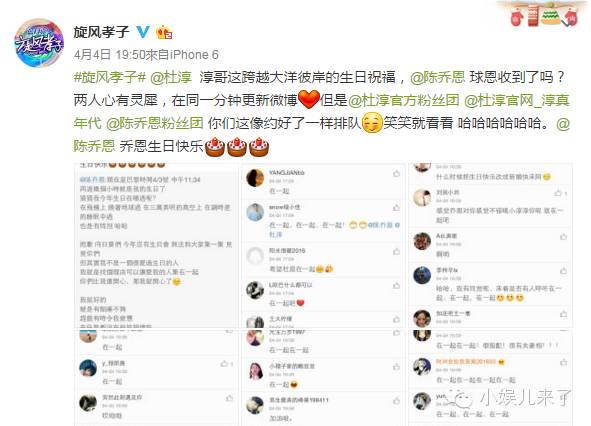
Task: Click the membership crown icon beside the badge
Action: tap(164, 32)
